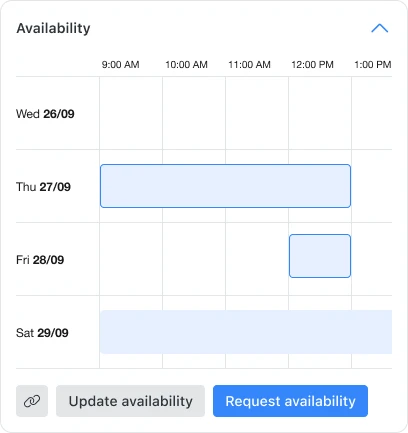
Task: Select the Thu 27/09 row label
Action: coord(43,187)
